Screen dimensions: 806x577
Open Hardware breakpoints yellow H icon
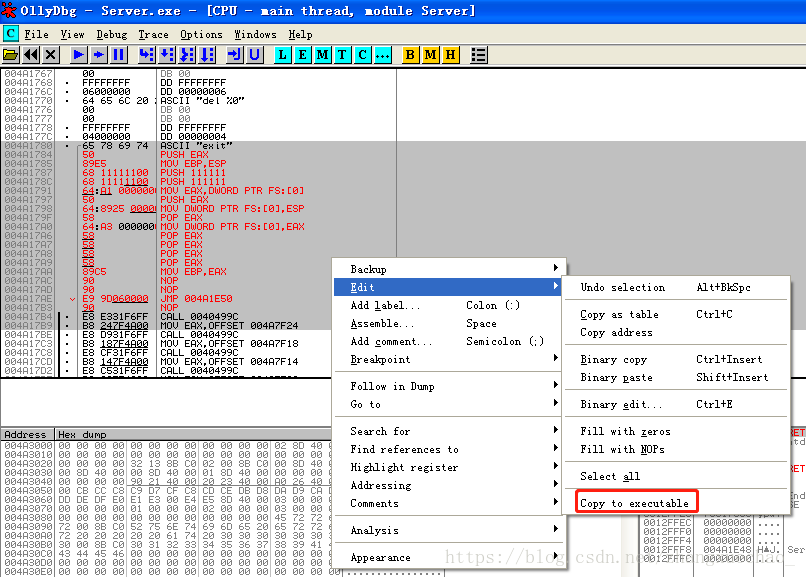coord(450,54)
